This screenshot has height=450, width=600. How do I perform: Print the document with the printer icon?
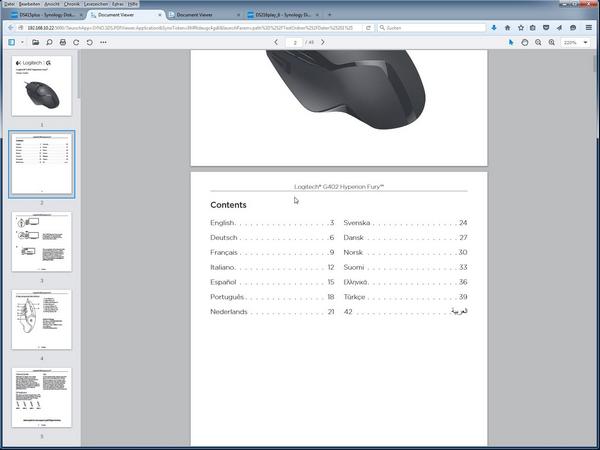pyautogui.click(x=63, y=42)
